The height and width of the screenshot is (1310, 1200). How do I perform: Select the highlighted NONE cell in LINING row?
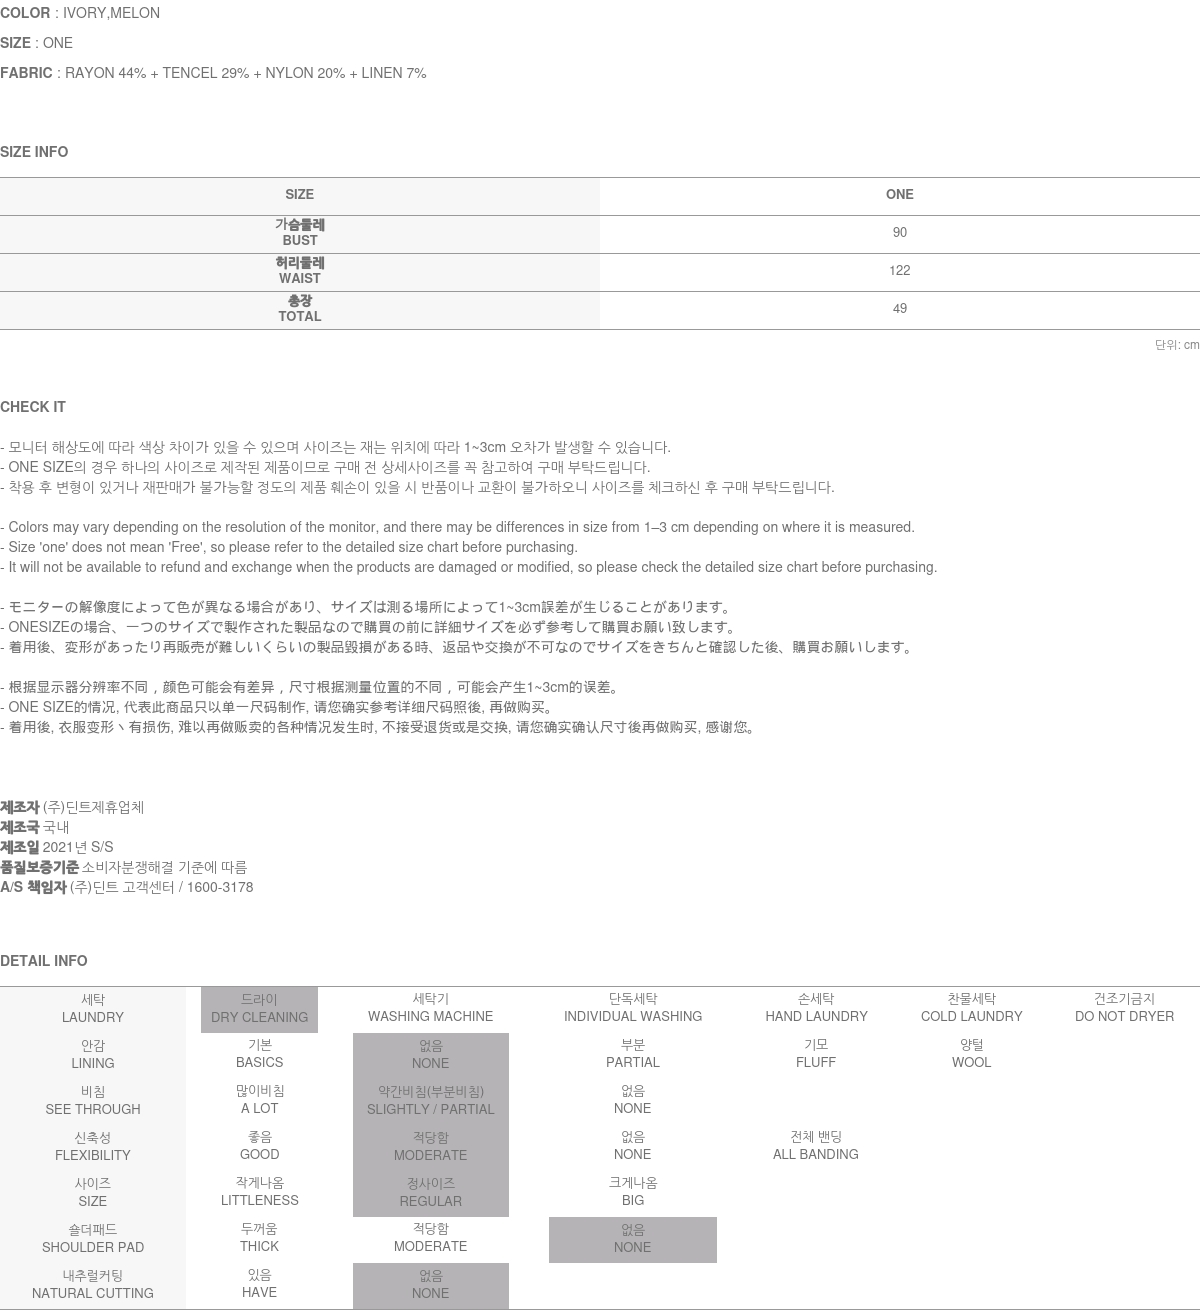coord(431,1055)
